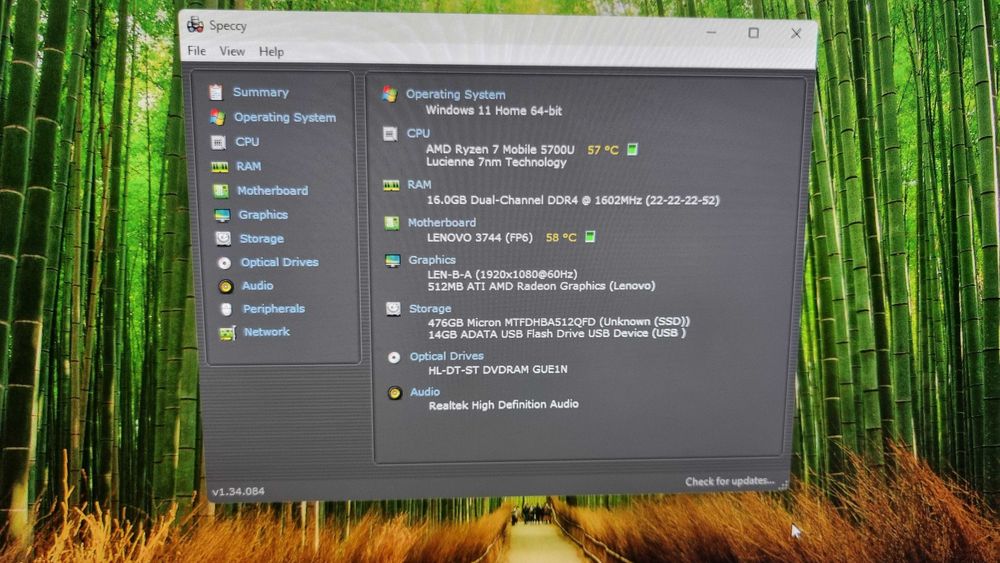The height and width of the screenshot is (563, 1000).
Task: Click the Storage disk icon in summary panel
Action: click(393, 309)
